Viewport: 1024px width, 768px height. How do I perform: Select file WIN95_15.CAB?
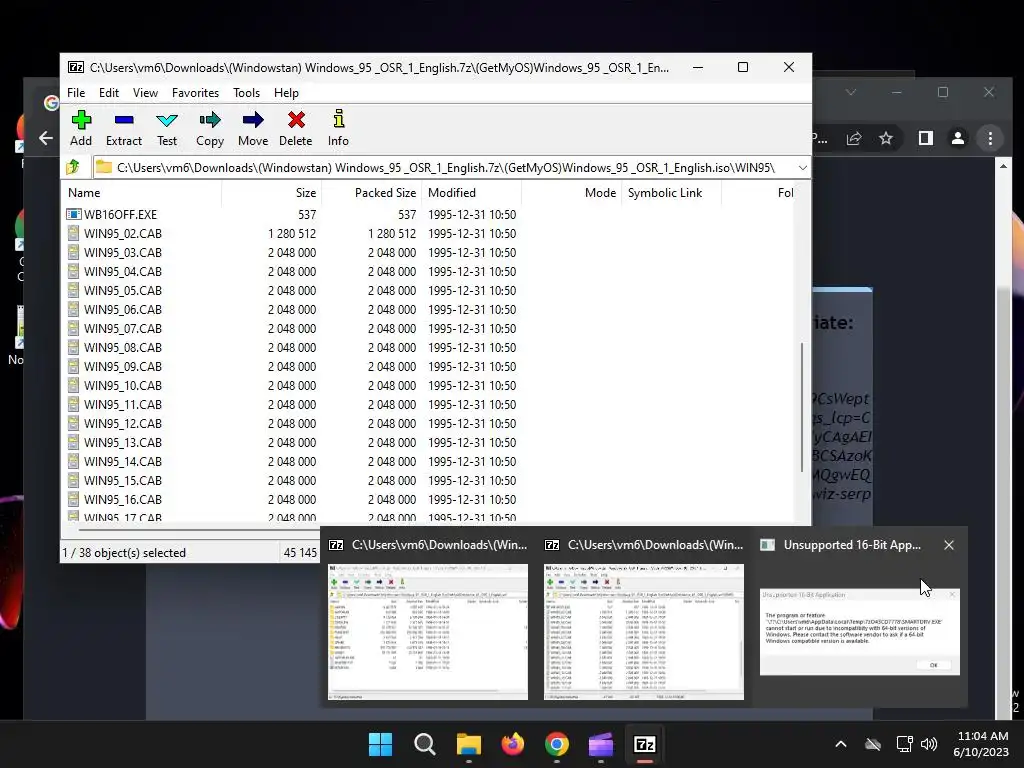coord(123,480)
